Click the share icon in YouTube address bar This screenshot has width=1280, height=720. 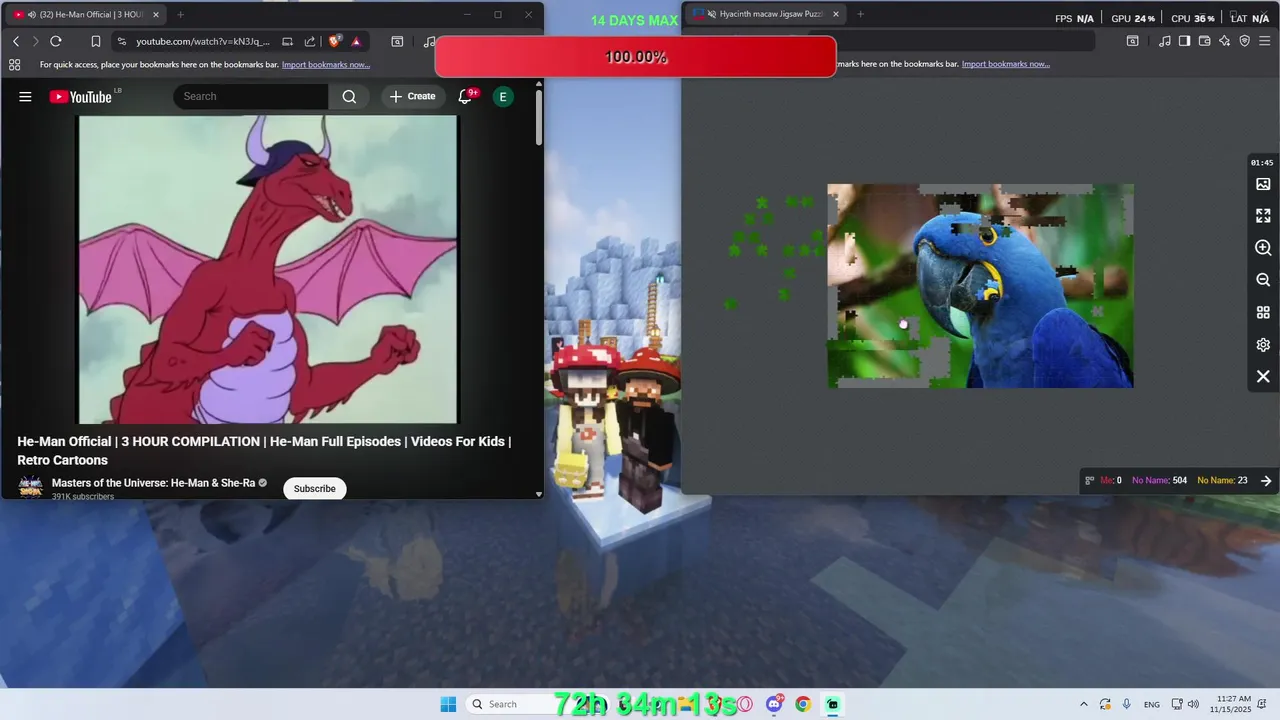pyautogui.click(x=310, y=41)
